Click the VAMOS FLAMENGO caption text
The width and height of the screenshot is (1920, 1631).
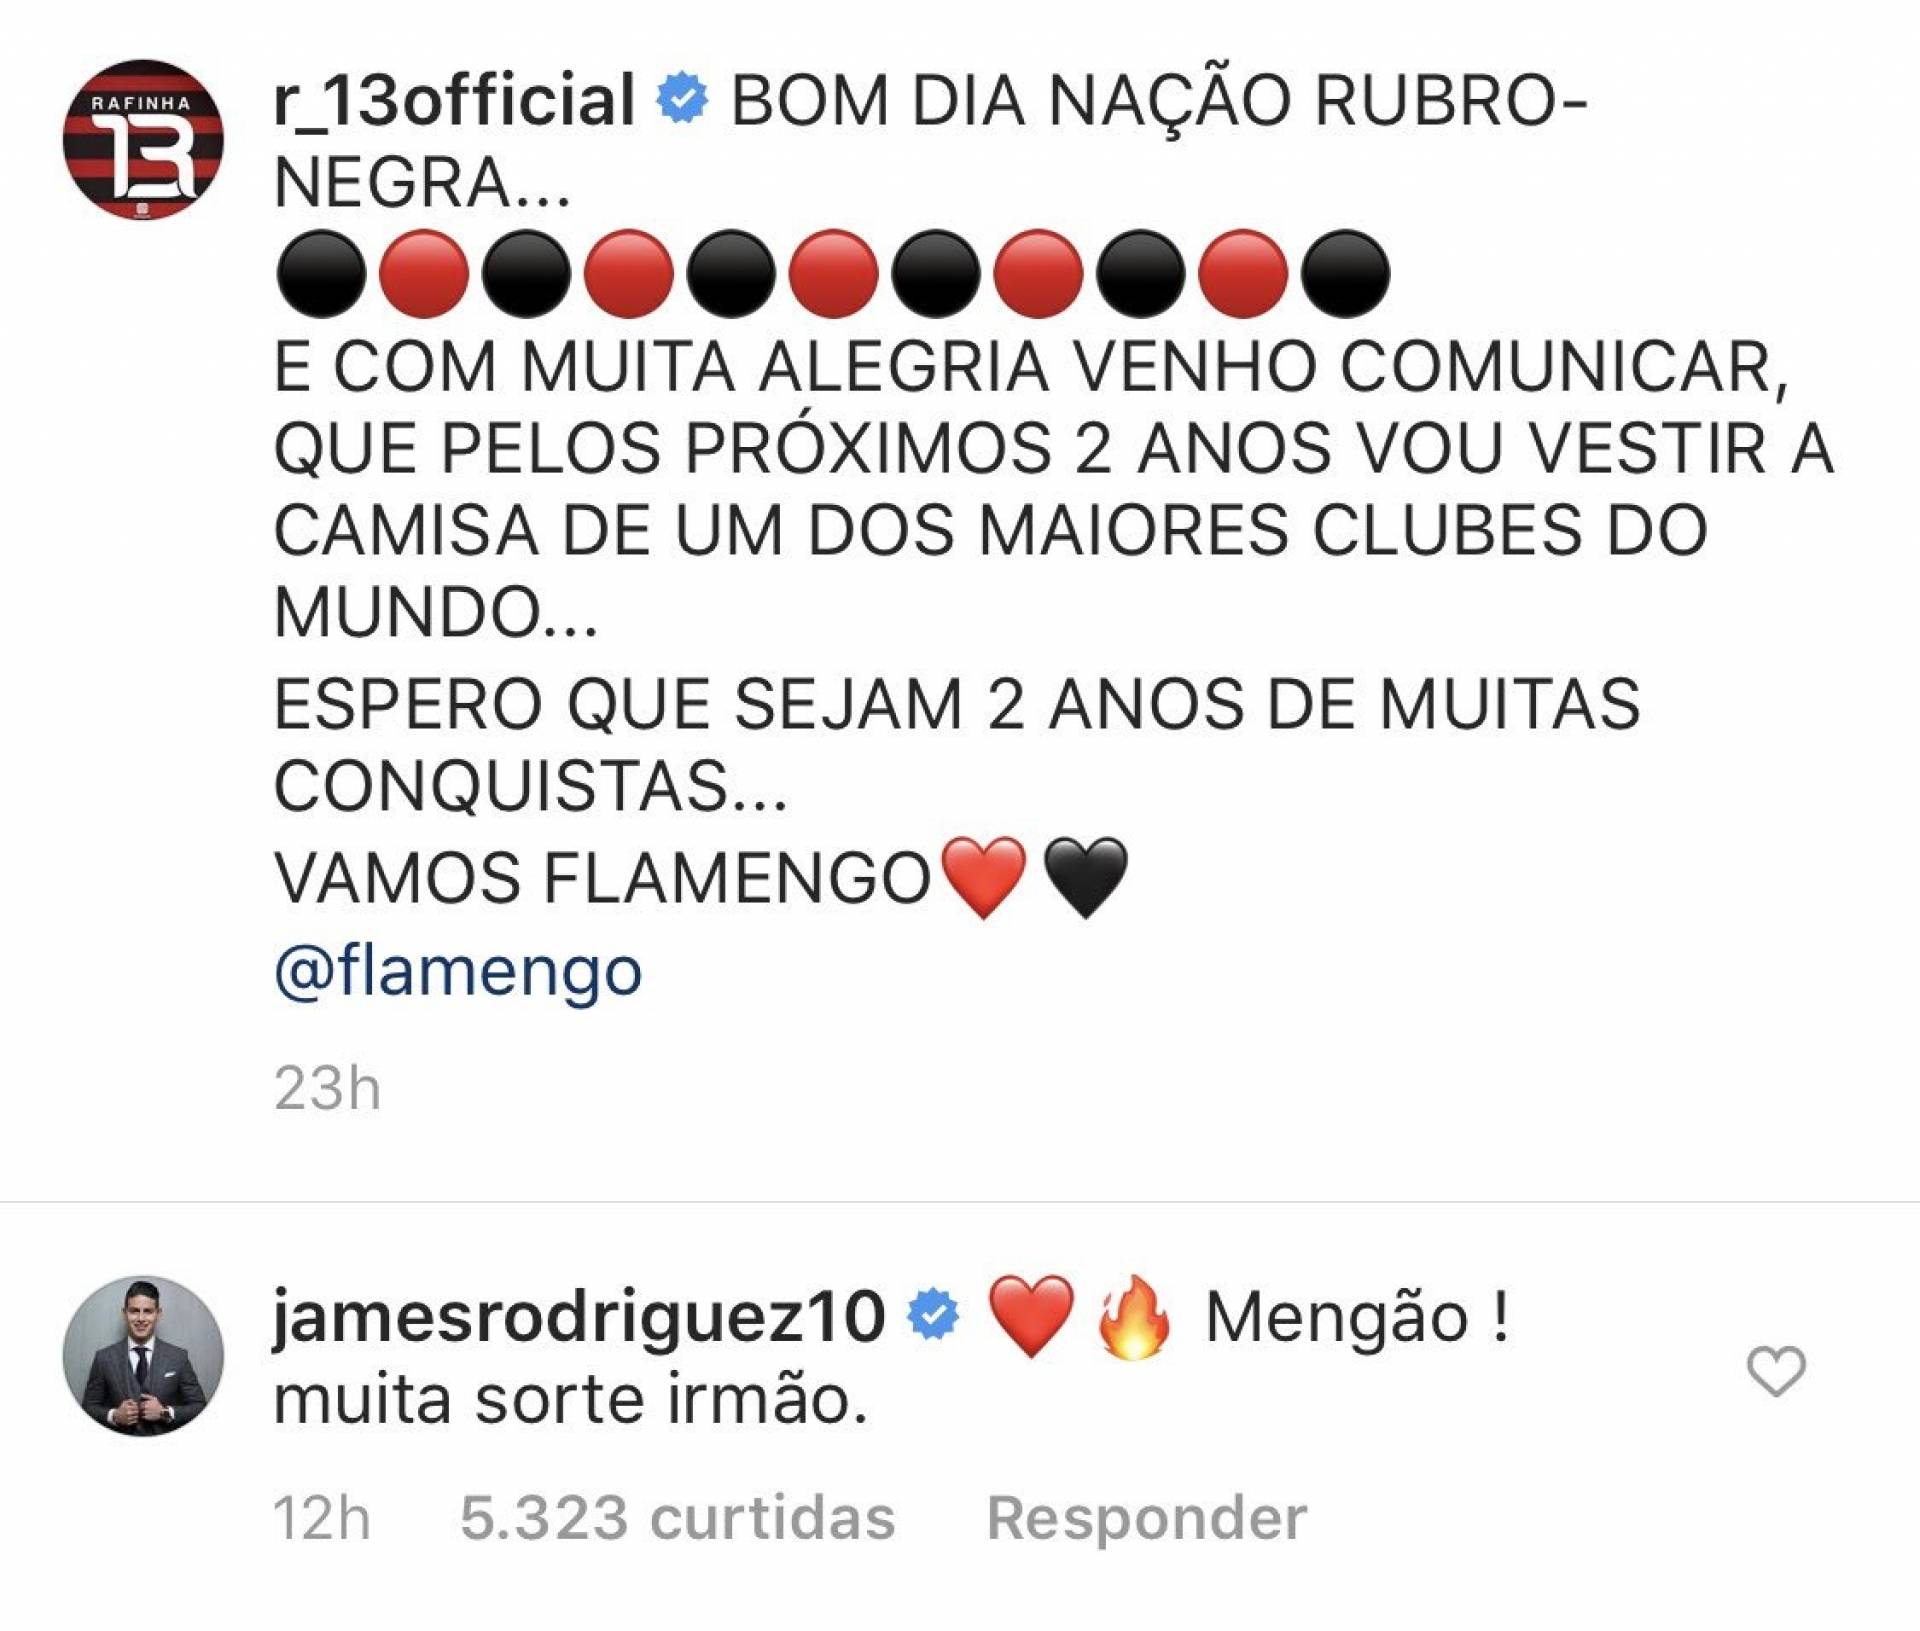(x=603, y=878)
